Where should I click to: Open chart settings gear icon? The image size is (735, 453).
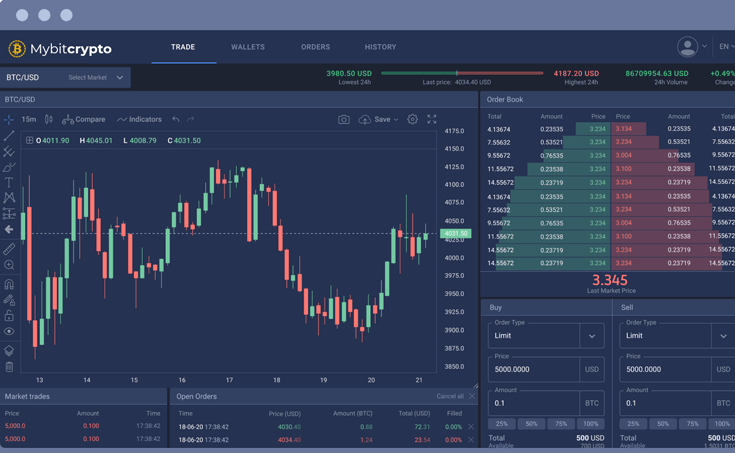coord(412,120)
